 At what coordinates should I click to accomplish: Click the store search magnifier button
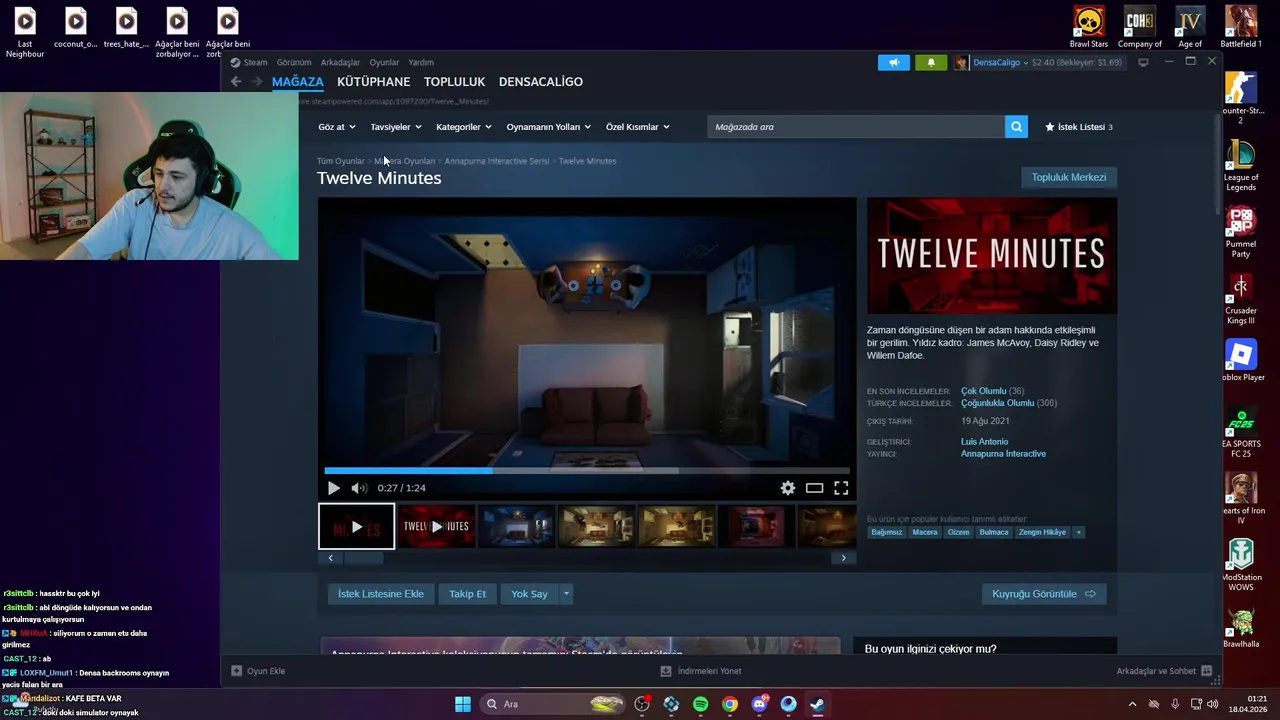[x=1016, y=127]
